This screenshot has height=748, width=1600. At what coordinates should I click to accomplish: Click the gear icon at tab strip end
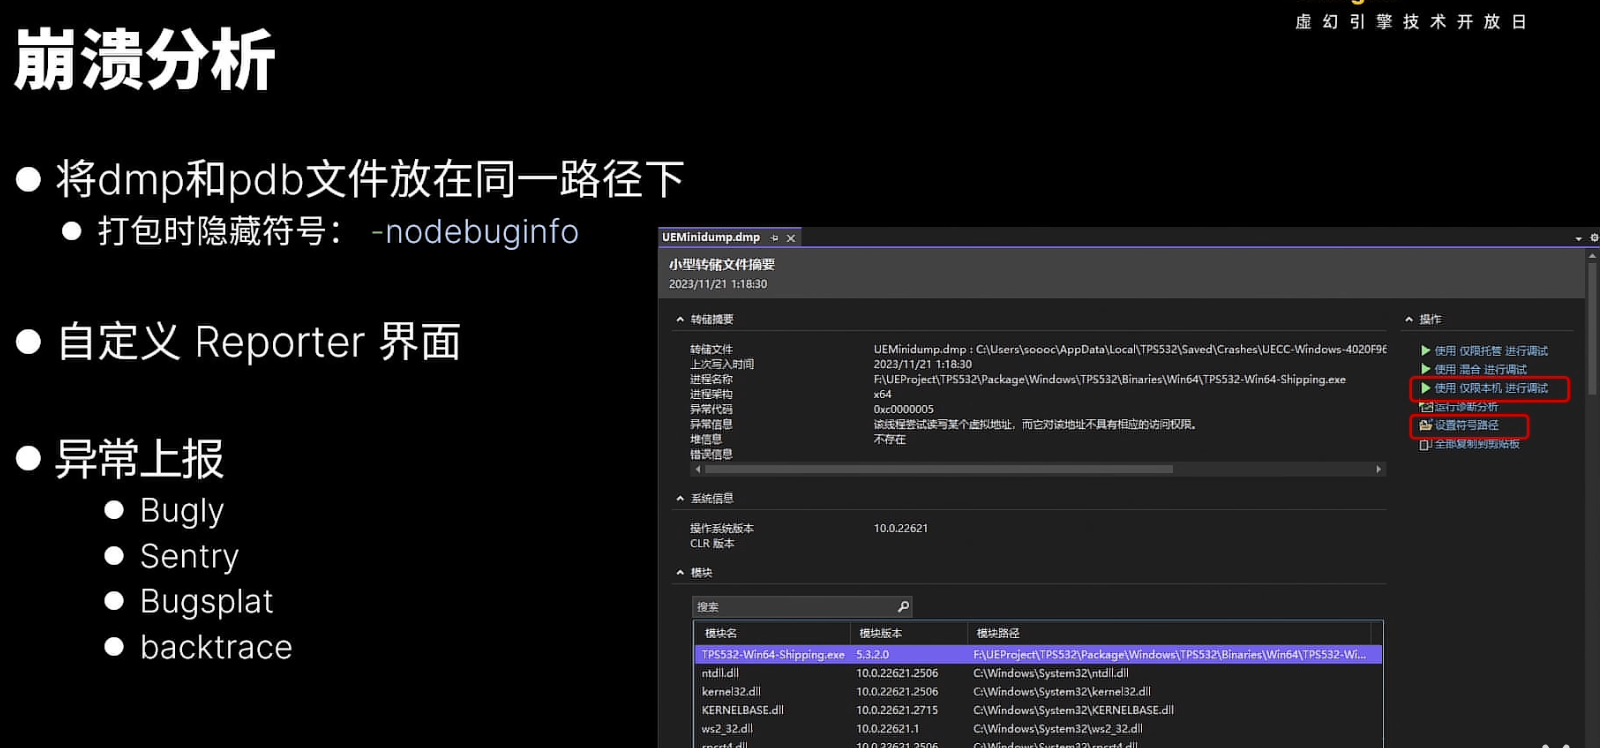(x=1594, y=238)
